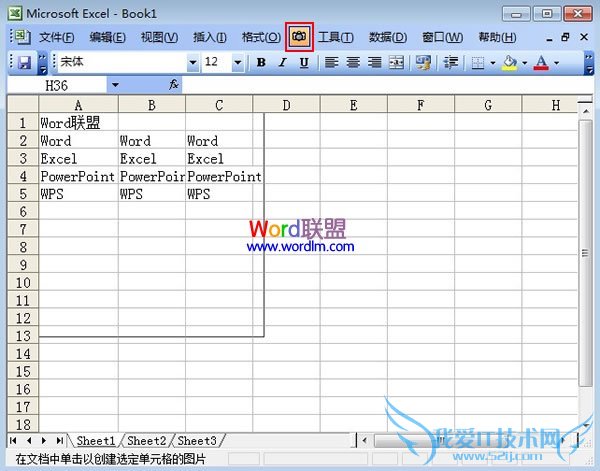This screenshot has height=471, width=600.
Task: Select column A header
Action: click(x=78, y=104)
